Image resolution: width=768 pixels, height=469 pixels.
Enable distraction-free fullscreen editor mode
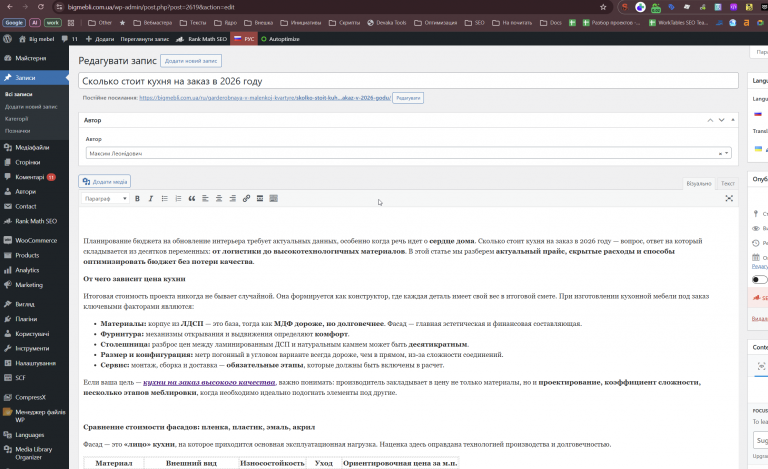[729, 198]
